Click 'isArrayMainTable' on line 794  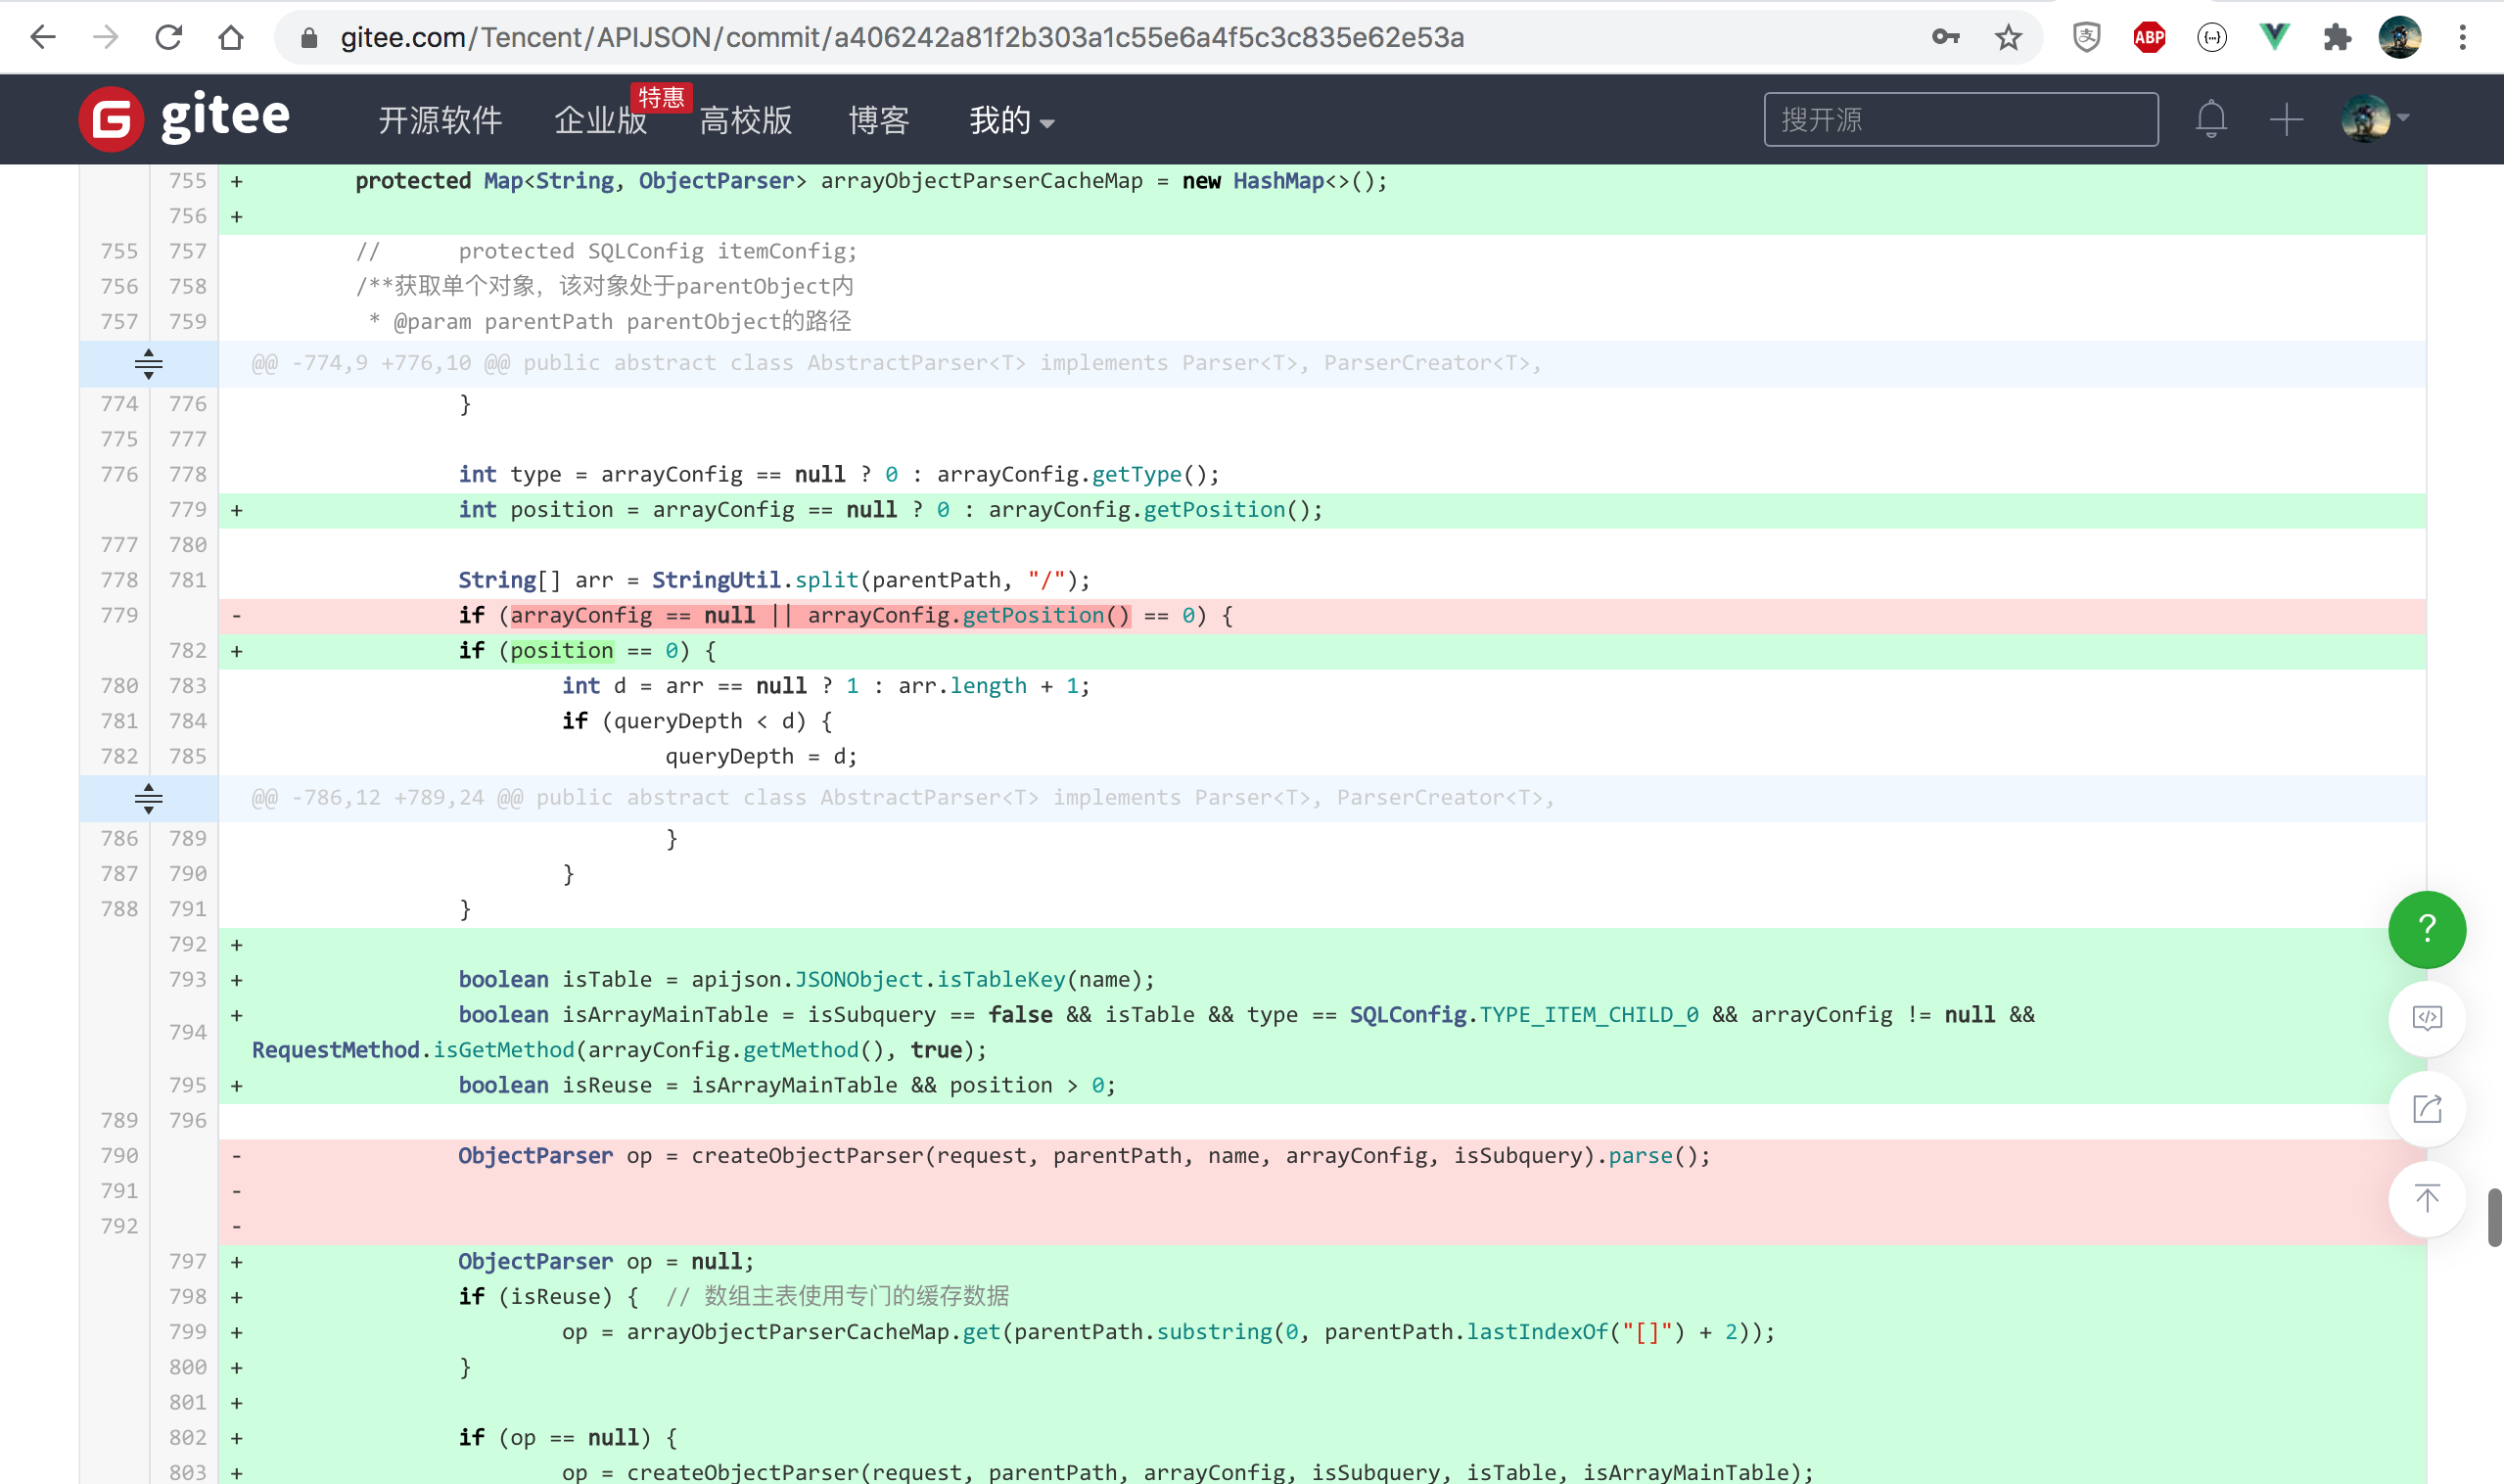pyautogui.click(x=665, y=1014)
